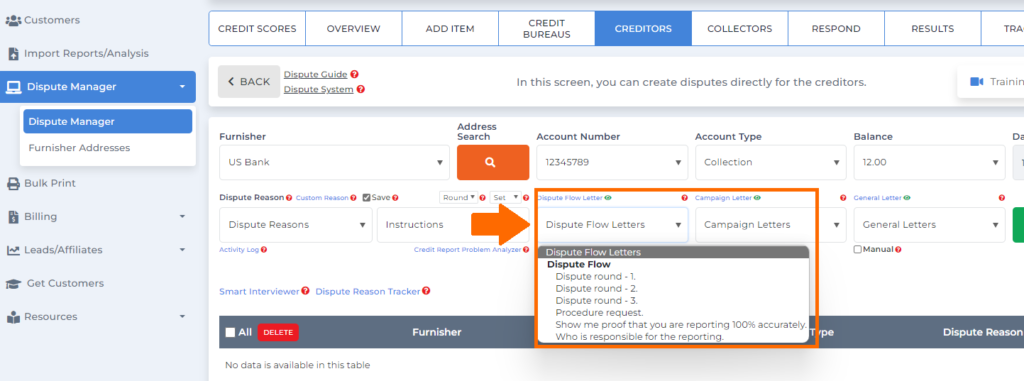
Task: Click the help icon beside Smart Interviewer
Action: (x=305, y=291)
